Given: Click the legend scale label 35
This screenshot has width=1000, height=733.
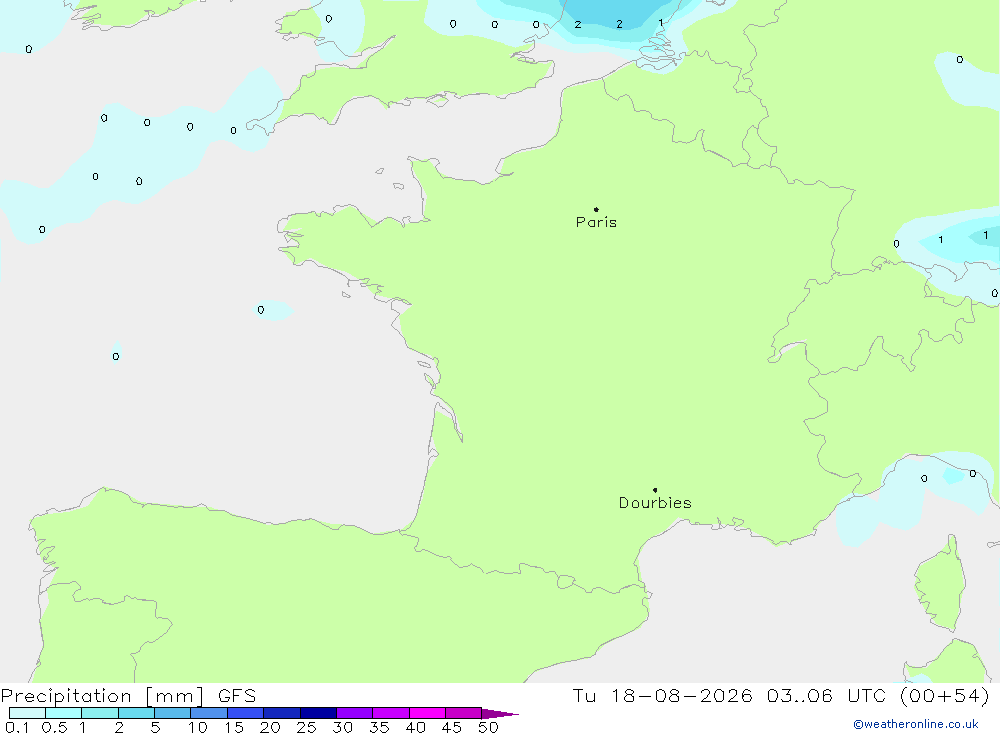Looking at the screenshot, I should 379,727.
